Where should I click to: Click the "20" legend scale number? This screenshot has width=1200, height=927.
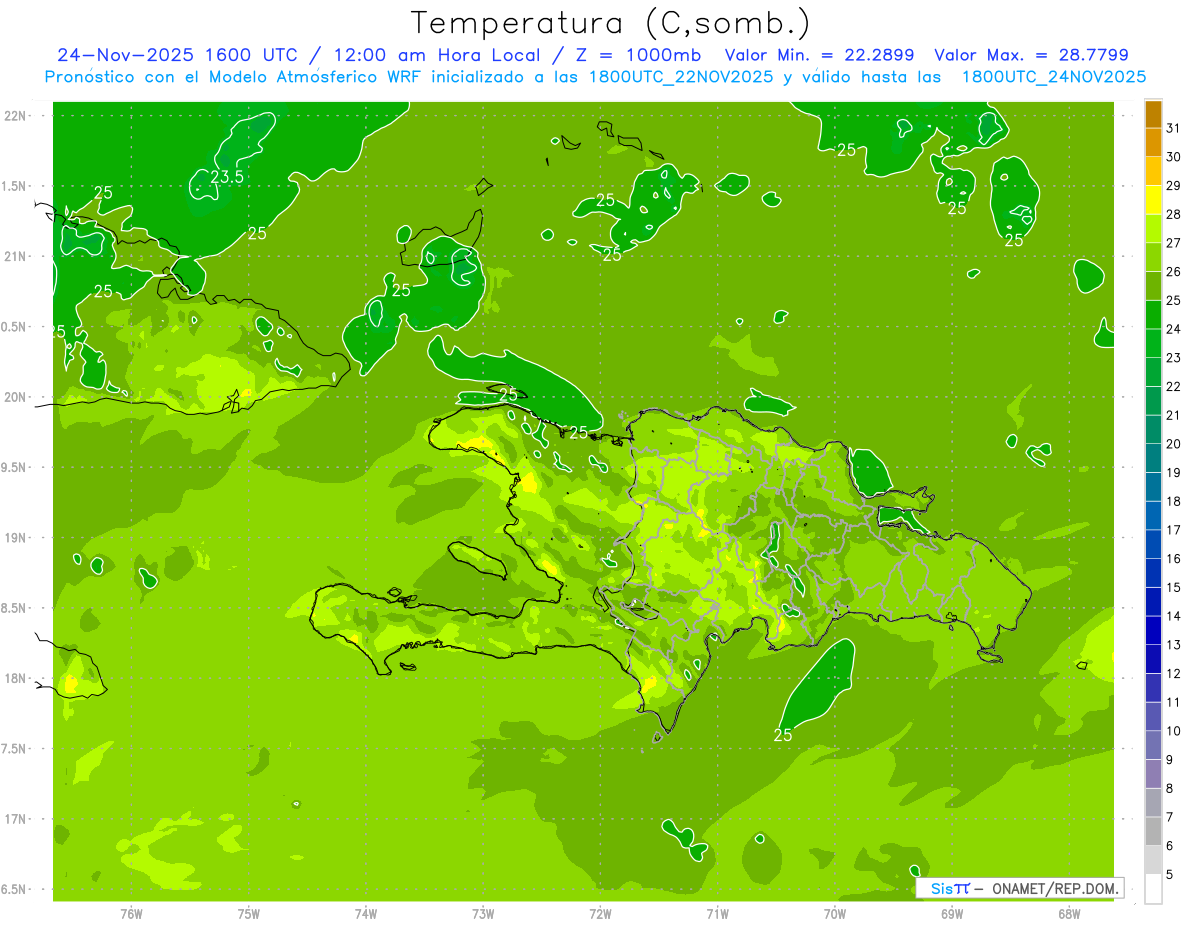[1175, 444]
